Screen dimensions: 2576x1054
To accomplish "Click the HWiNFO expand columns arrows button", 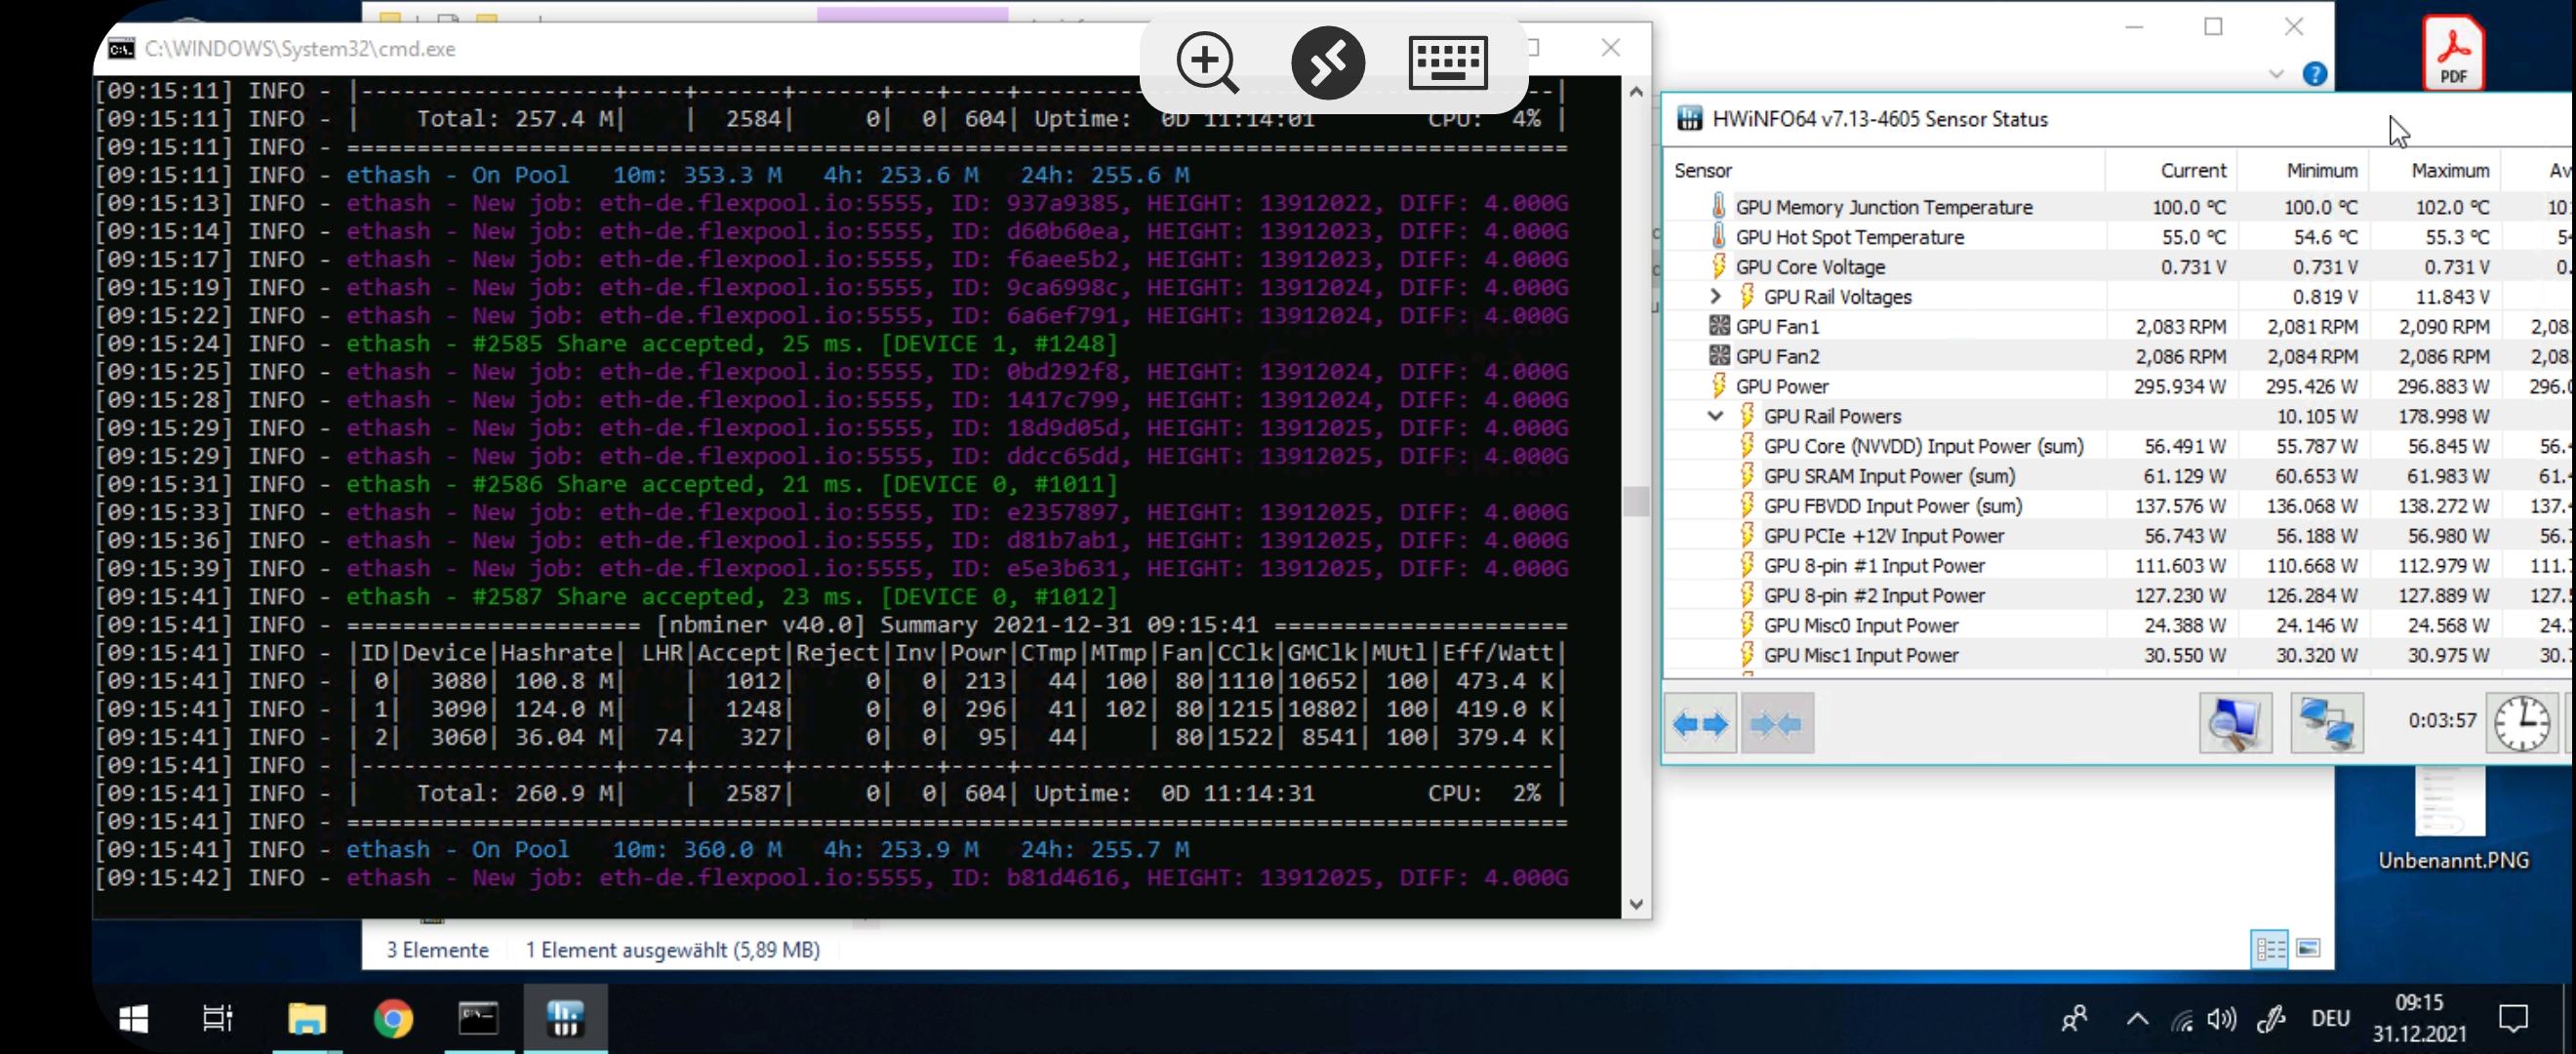I will pyautogui.click(x=1700, y=723).
